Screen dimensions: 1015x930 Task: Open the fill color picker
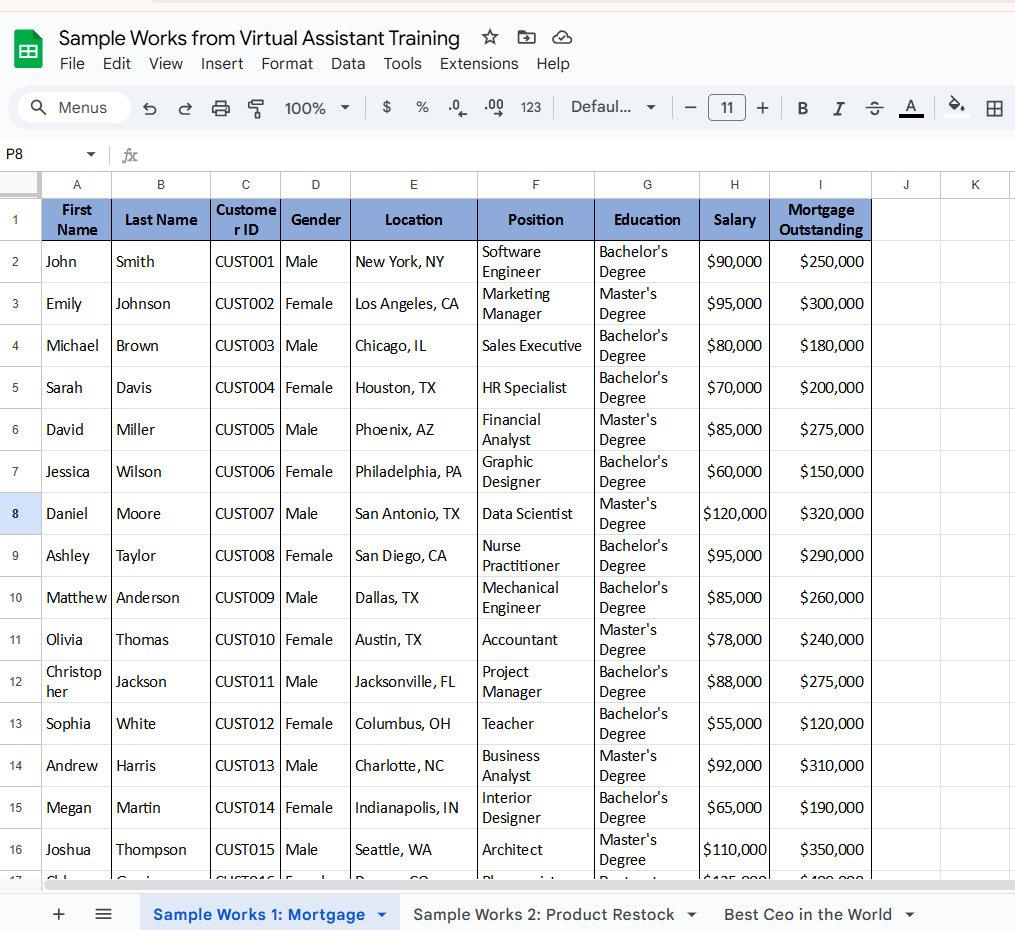[957, 107]
